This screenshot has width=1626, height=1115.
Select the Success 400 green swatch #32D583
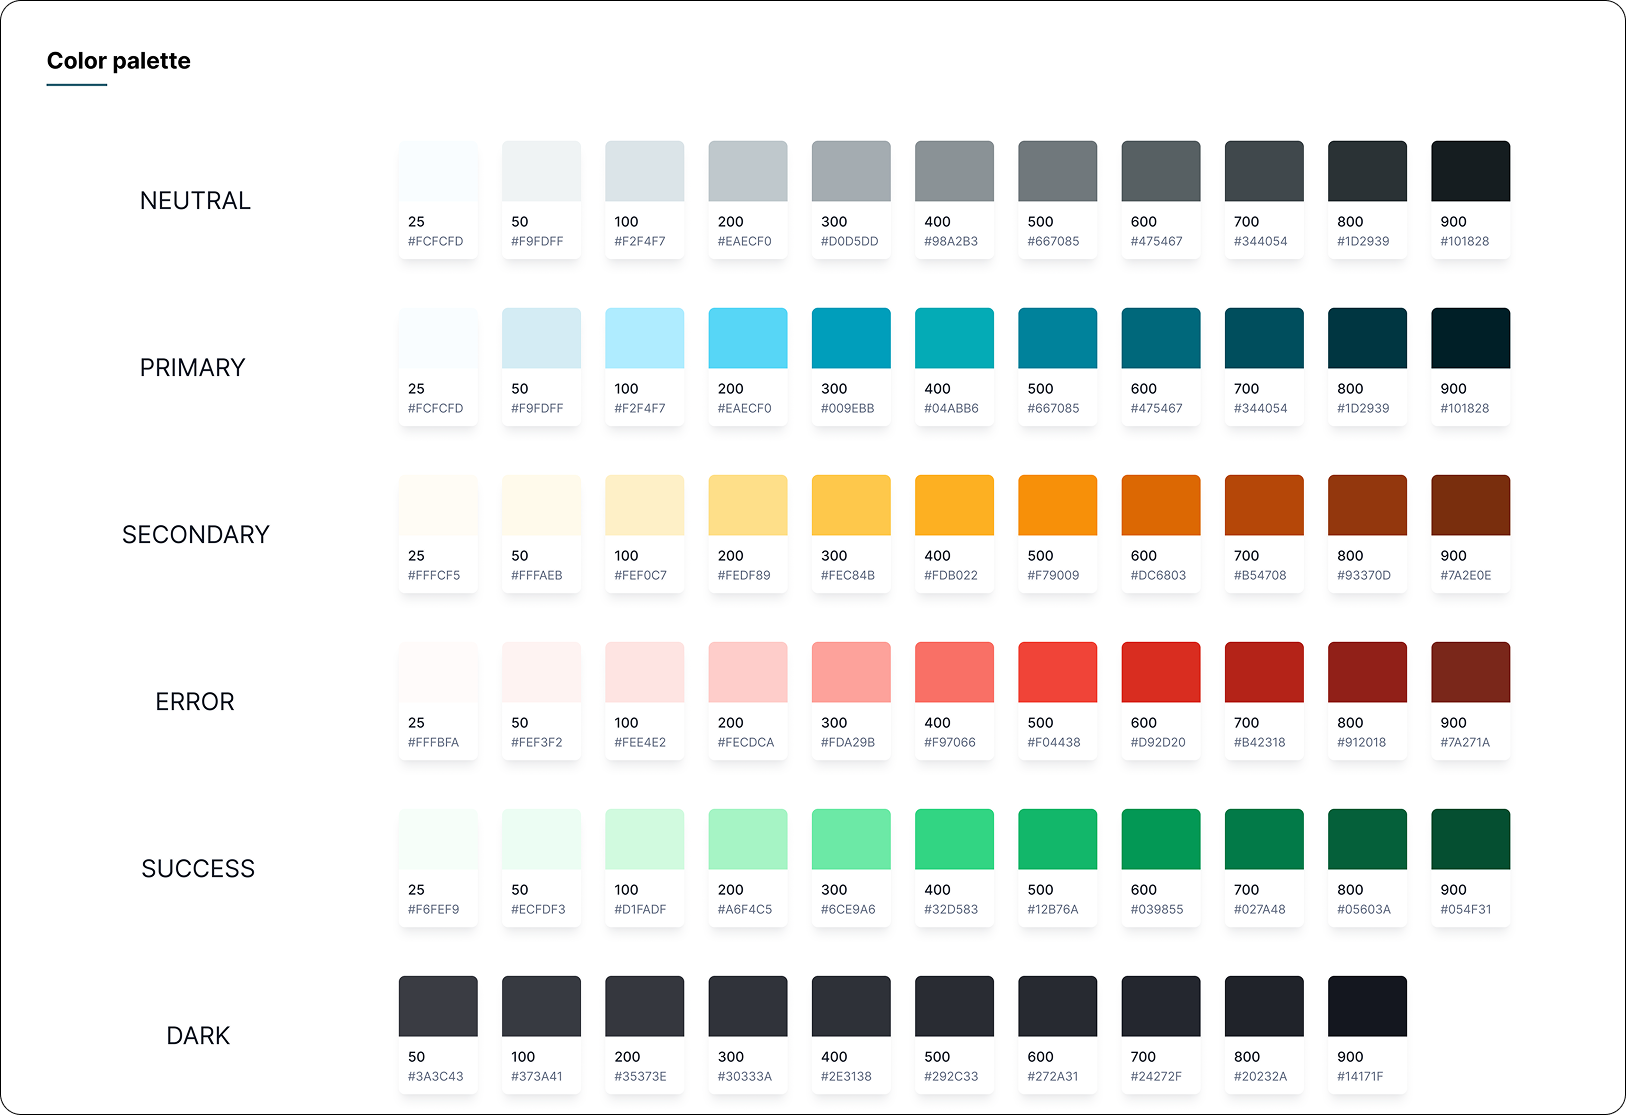954,839
